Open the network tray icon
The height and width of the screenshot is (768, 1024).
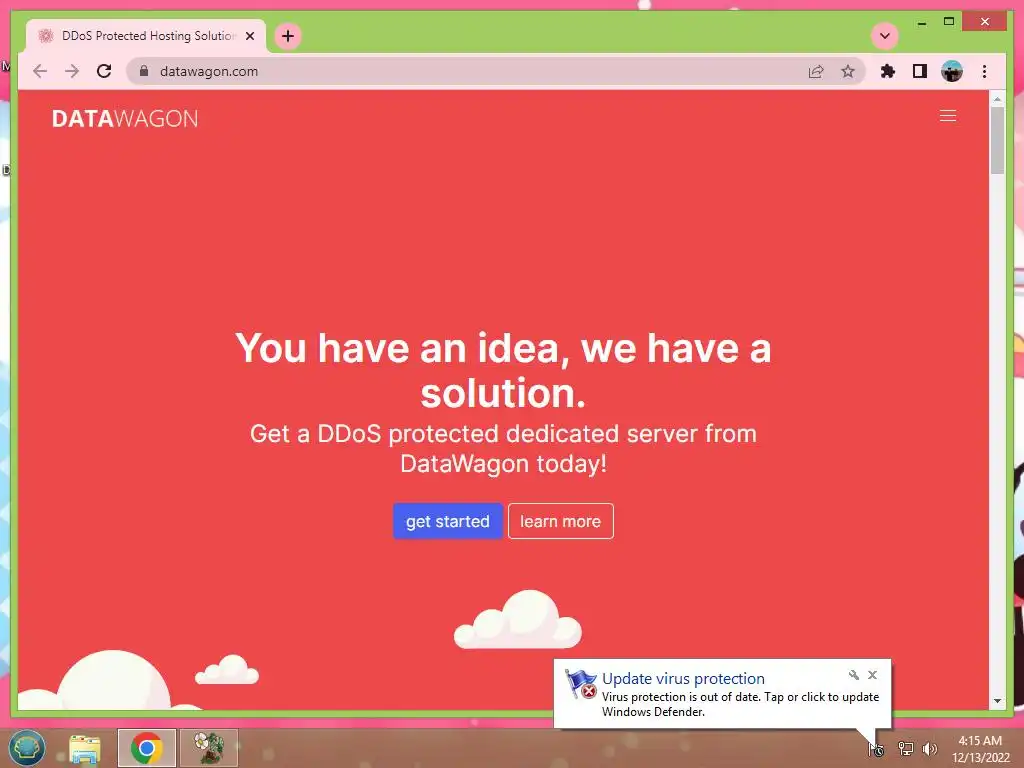coord(905,748)
